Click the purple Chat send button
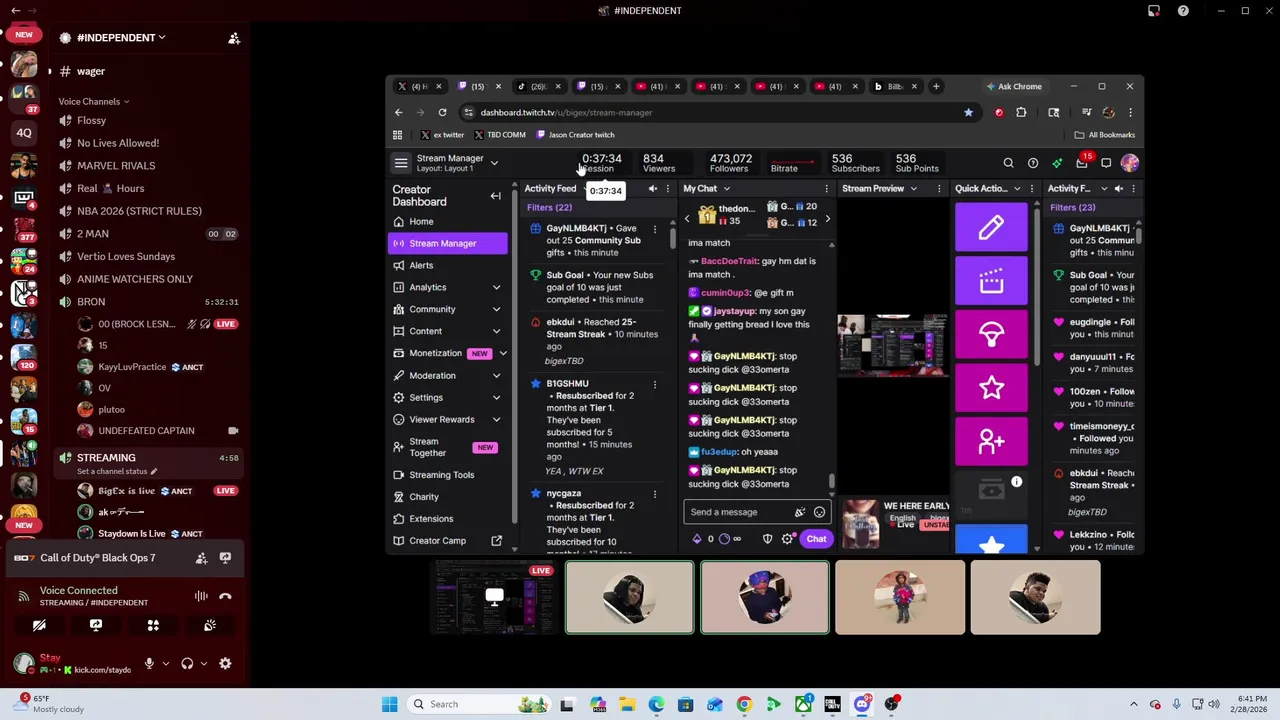Viewport: 1280px width, 720px height. tap(816, 539)
